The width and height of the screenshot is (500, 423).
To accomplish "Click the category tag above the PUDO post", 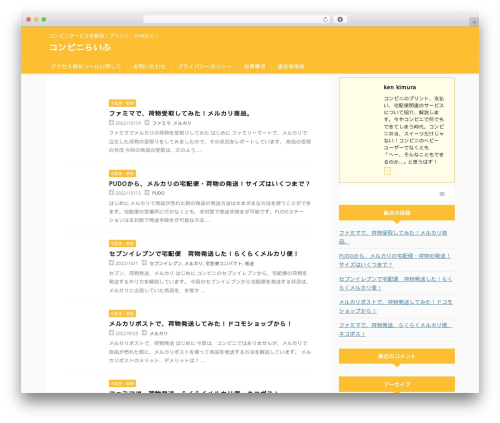I will coord(122,173).
